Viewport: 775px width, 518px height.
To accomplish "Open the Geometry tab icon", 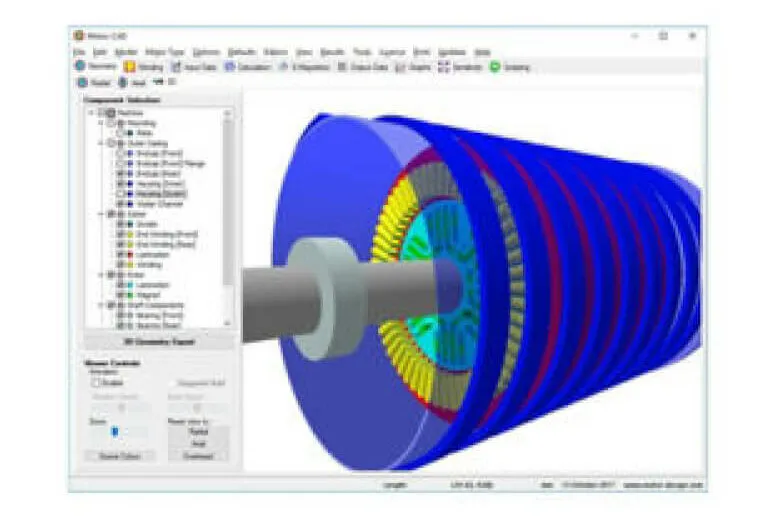I will (81, 67).
